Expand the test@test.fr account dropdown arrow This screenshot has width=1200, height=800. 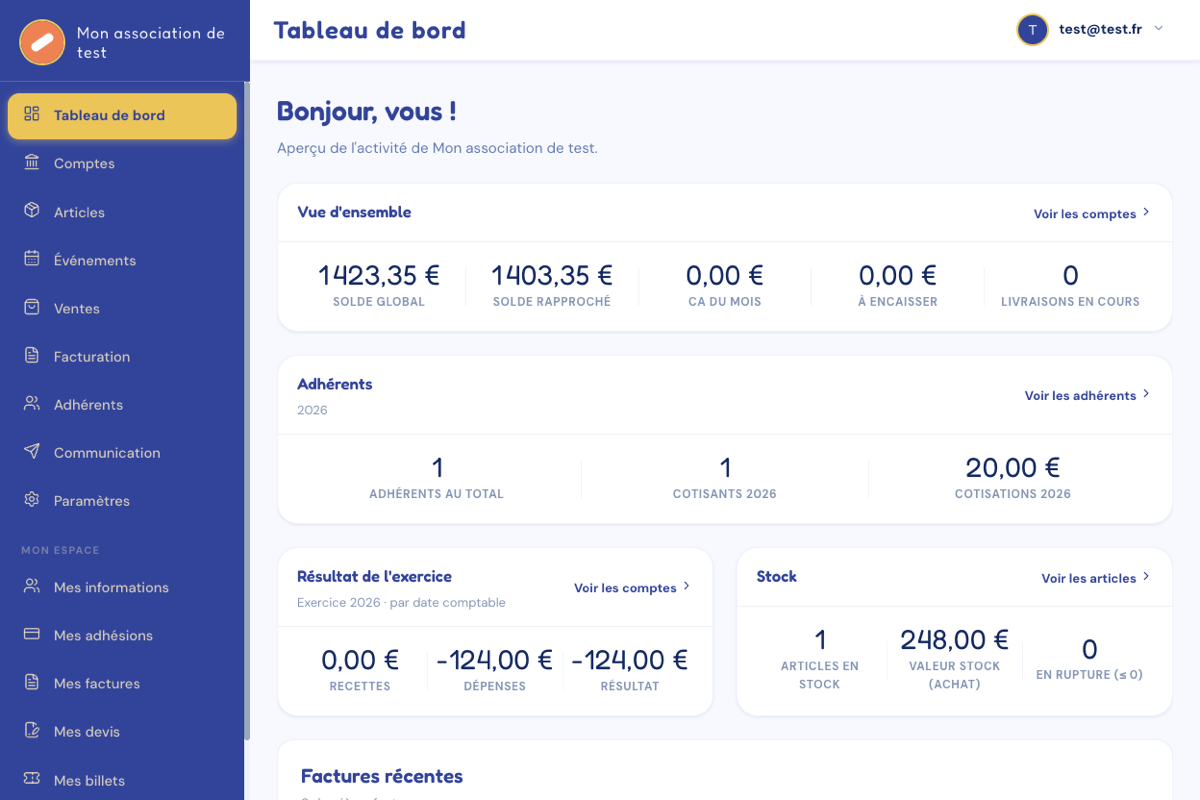pyautogui.click(x=1159, y=29)
